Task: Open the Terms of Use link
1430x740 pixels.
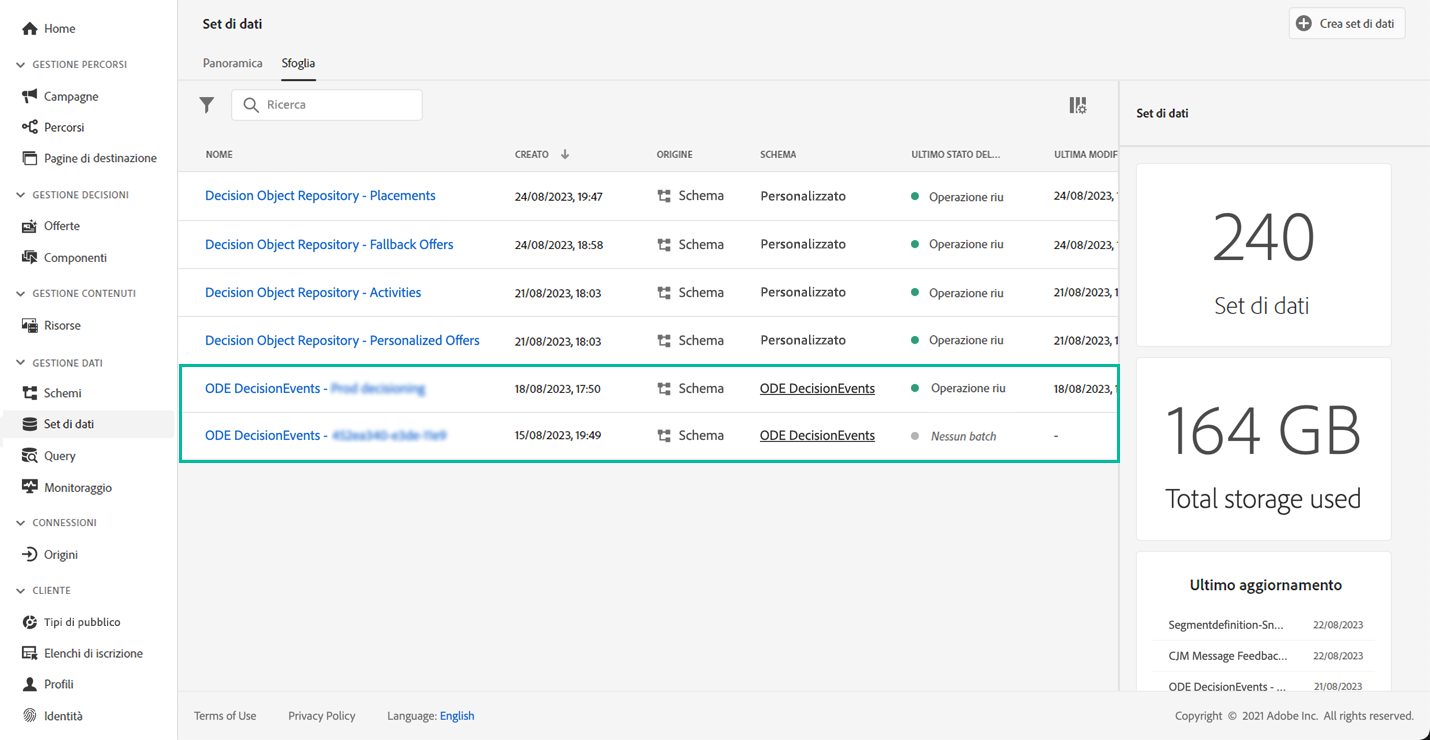Action: [x=225, y=716]
